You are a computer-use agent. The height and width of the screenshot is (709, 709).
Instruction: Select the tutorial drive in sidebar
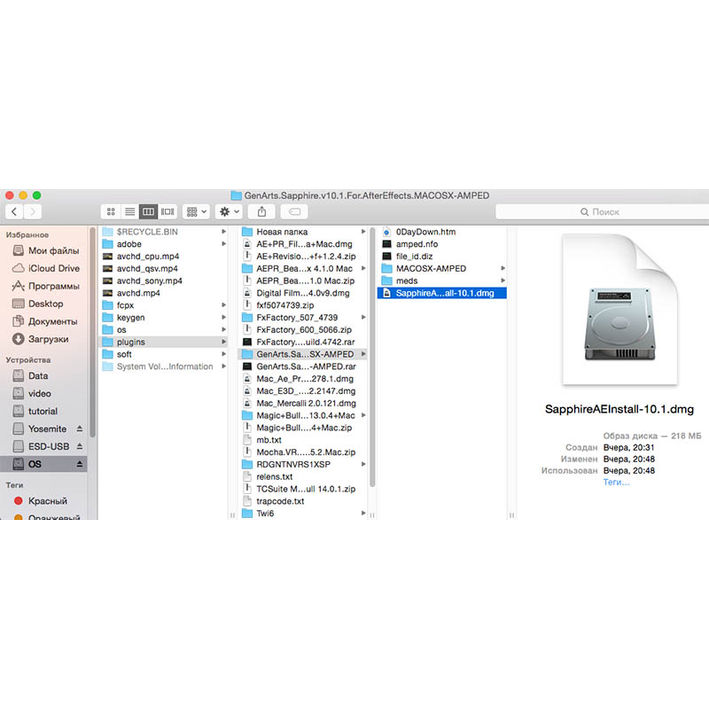(36, 411)
